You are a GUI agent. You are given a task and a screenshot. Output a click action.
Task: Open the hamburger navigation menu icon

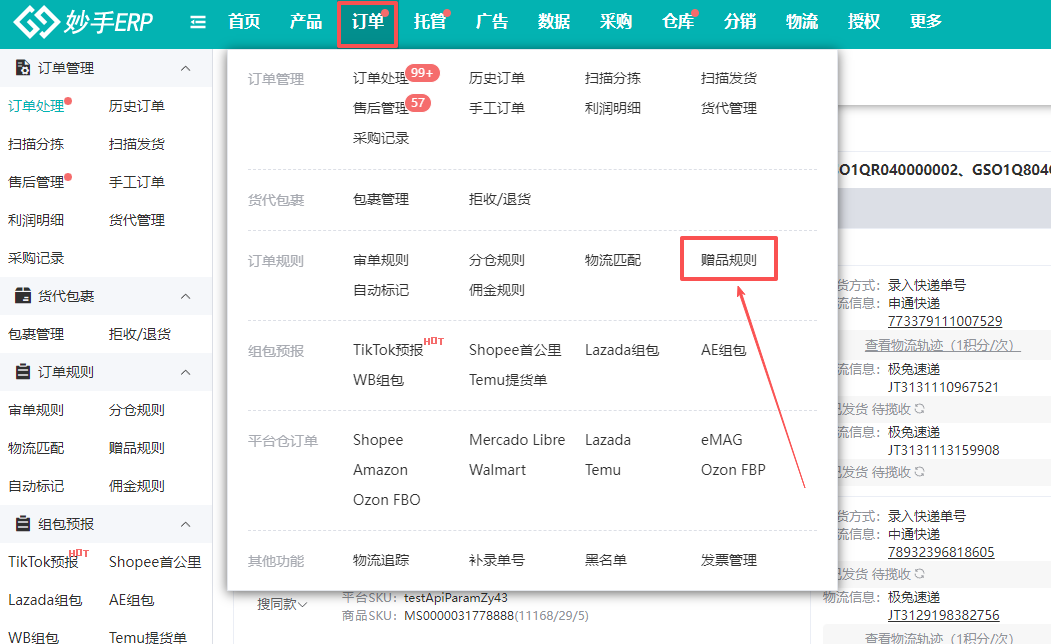197,21
